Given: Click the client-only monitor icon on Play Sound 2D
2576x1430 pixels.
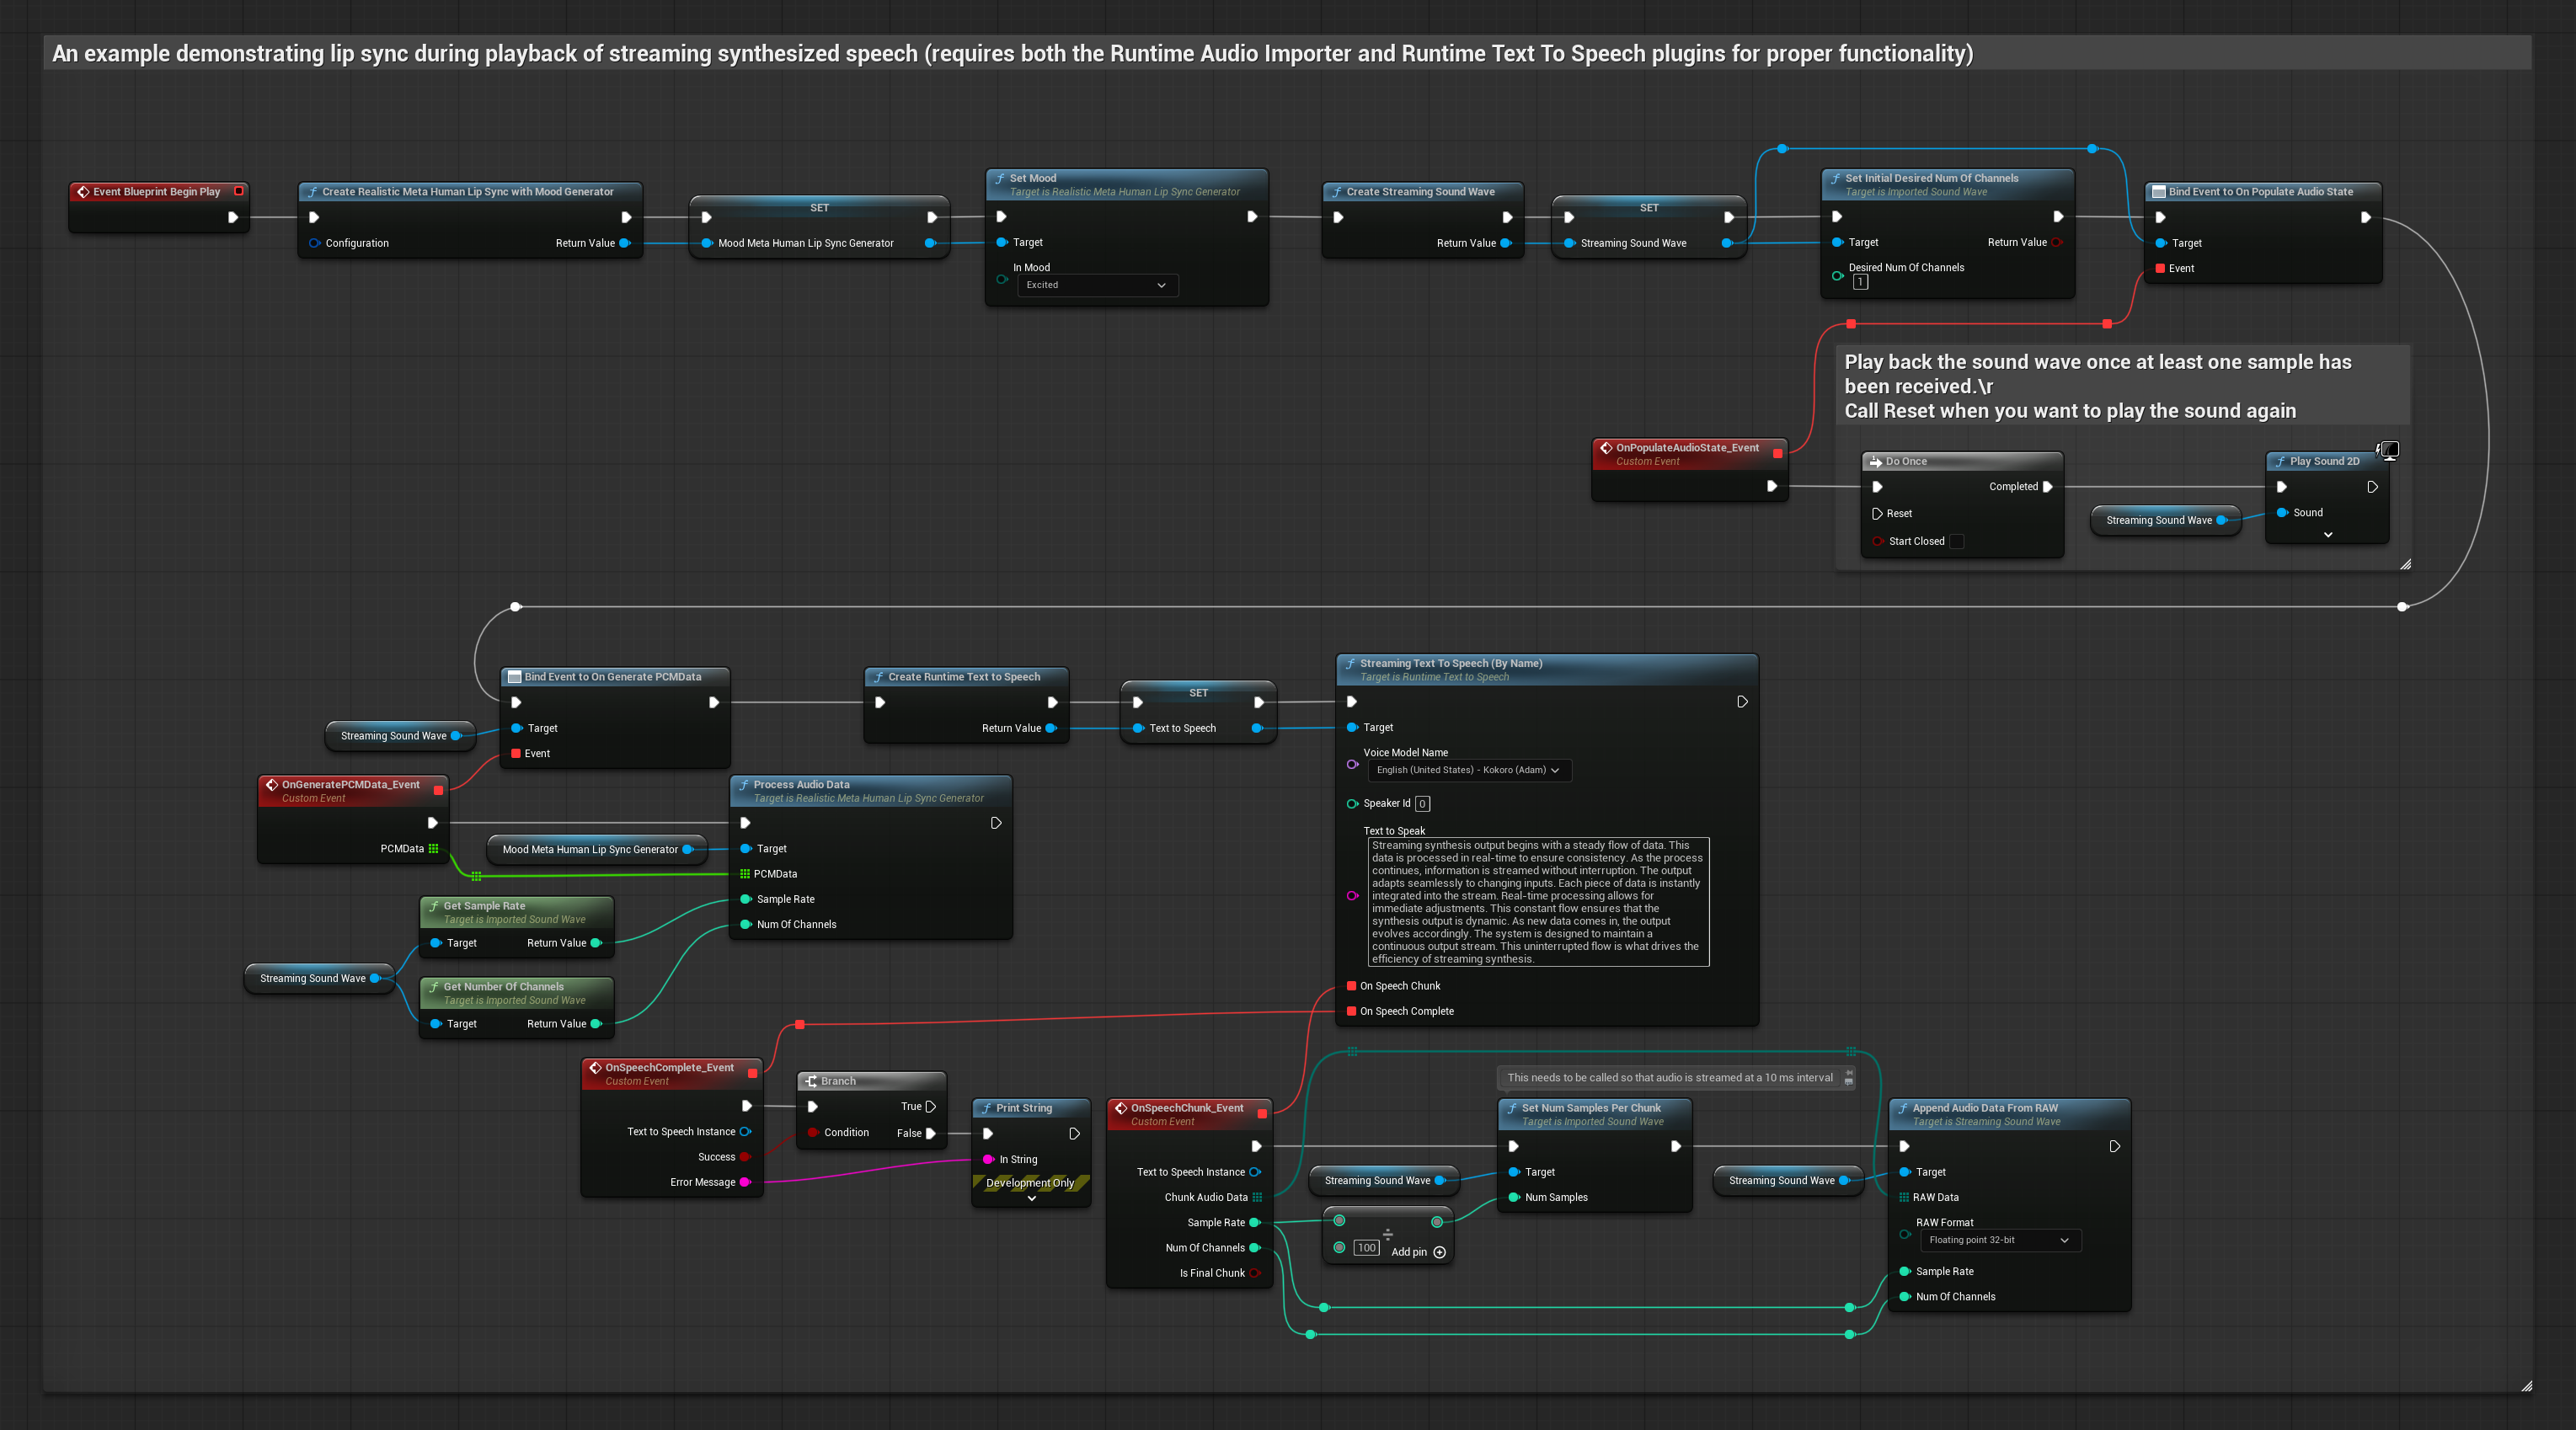Looking at the screenshot, I should (2389, 451).
